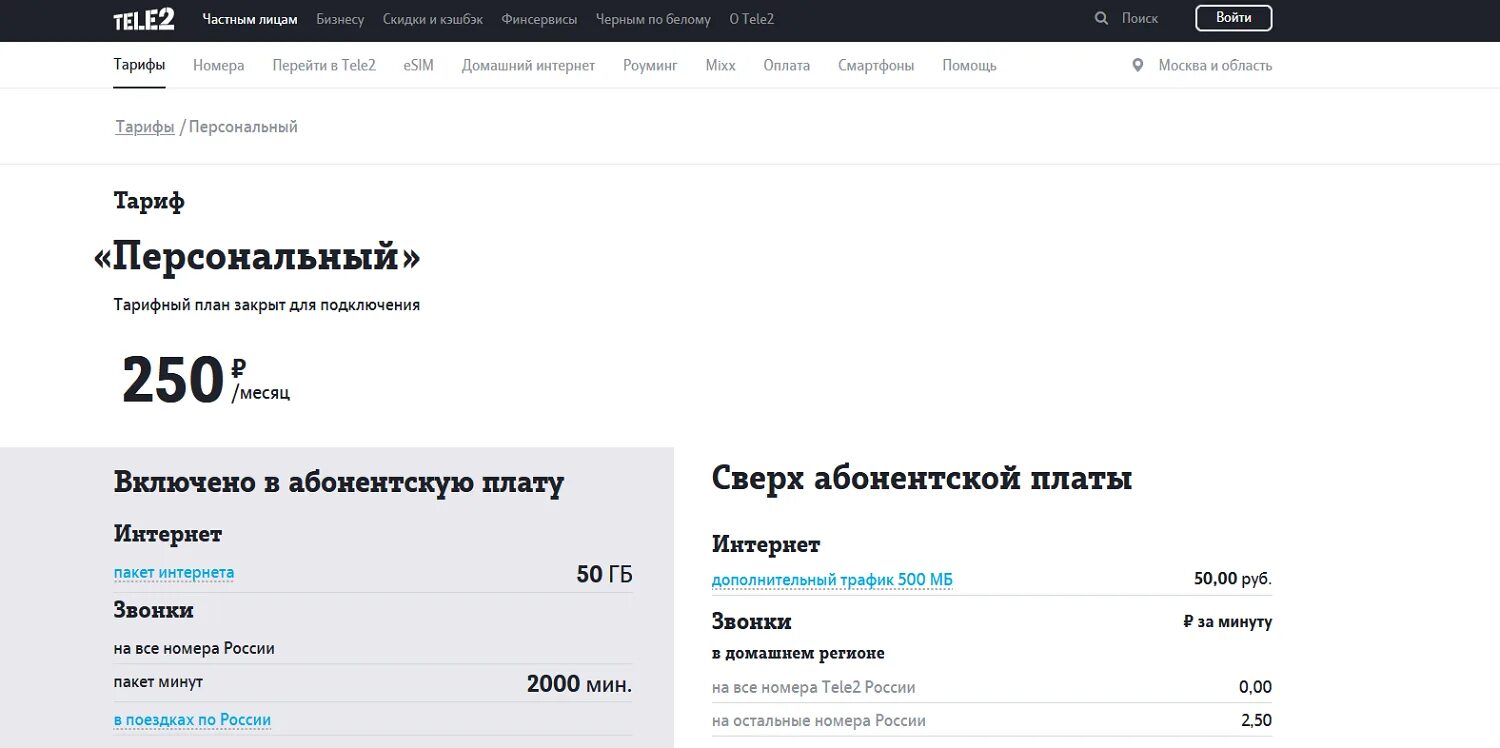This screenshot has width=1500, height=748.
Task: Click the пакет интернета link
Action: [174, 573]
